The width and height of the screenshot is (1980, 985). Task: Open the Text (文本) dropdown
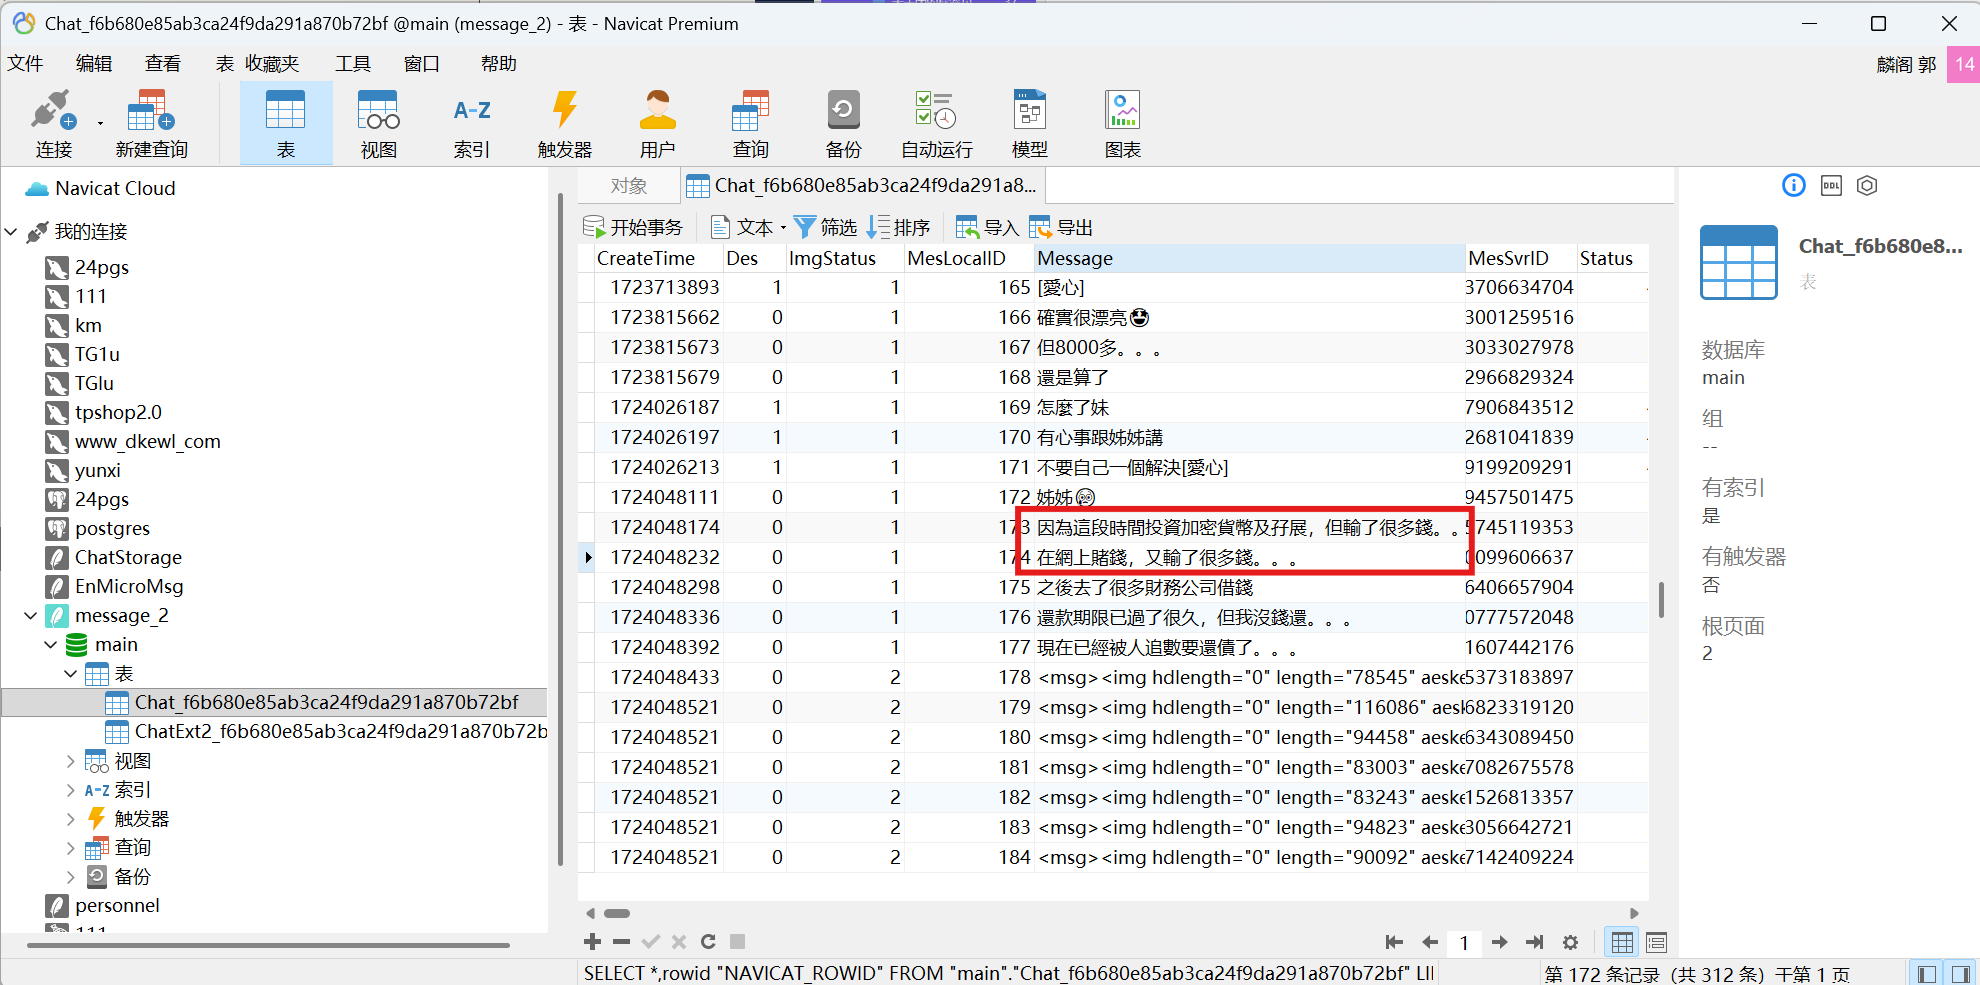coord(747,228)
